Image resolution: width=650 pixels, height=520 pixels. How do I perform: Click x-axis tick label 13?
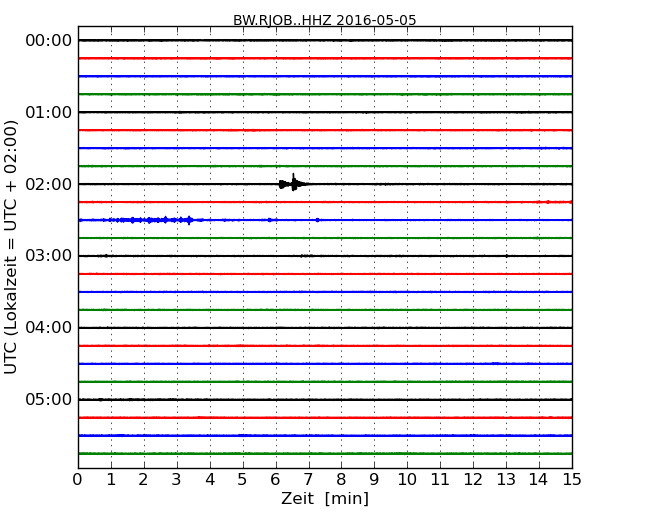[506, 480]
